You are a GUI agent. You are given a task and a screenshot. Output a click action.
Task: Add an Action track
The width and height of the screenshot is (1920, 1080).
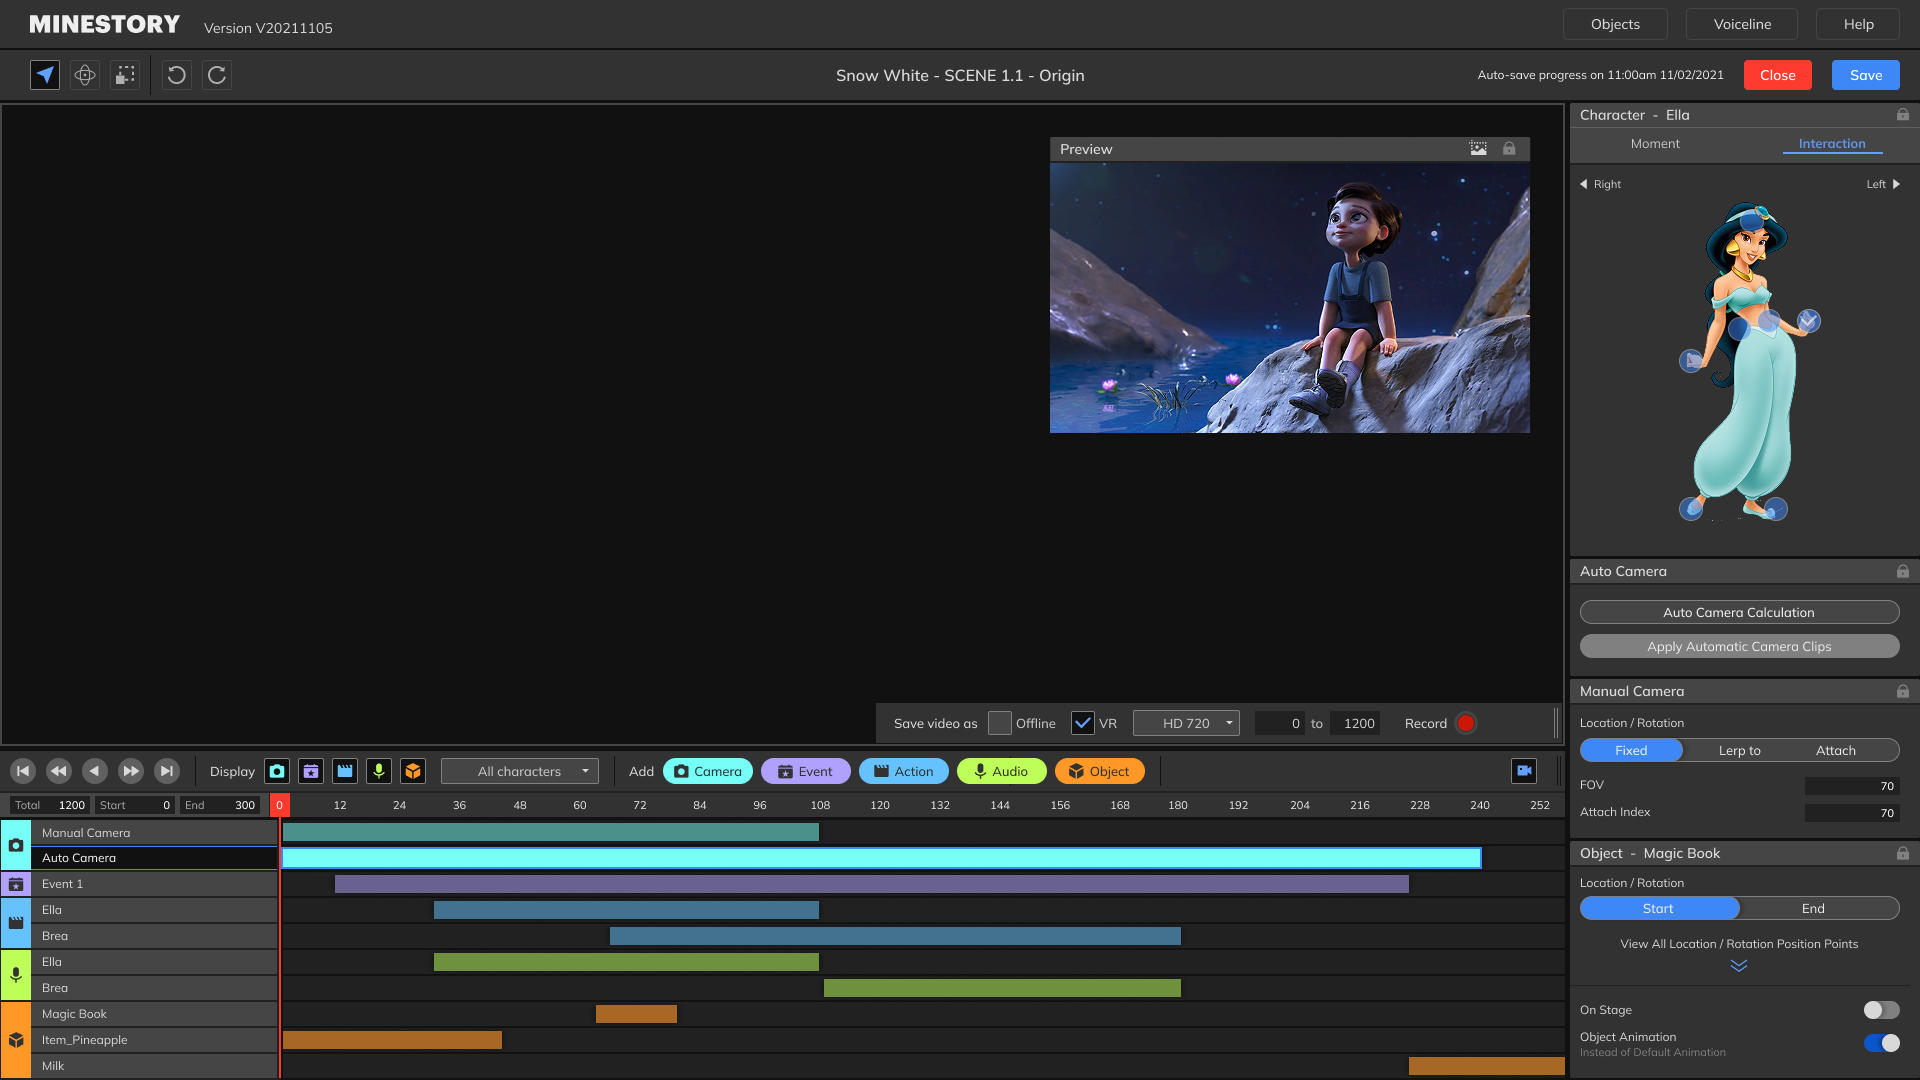click(904, 771)
